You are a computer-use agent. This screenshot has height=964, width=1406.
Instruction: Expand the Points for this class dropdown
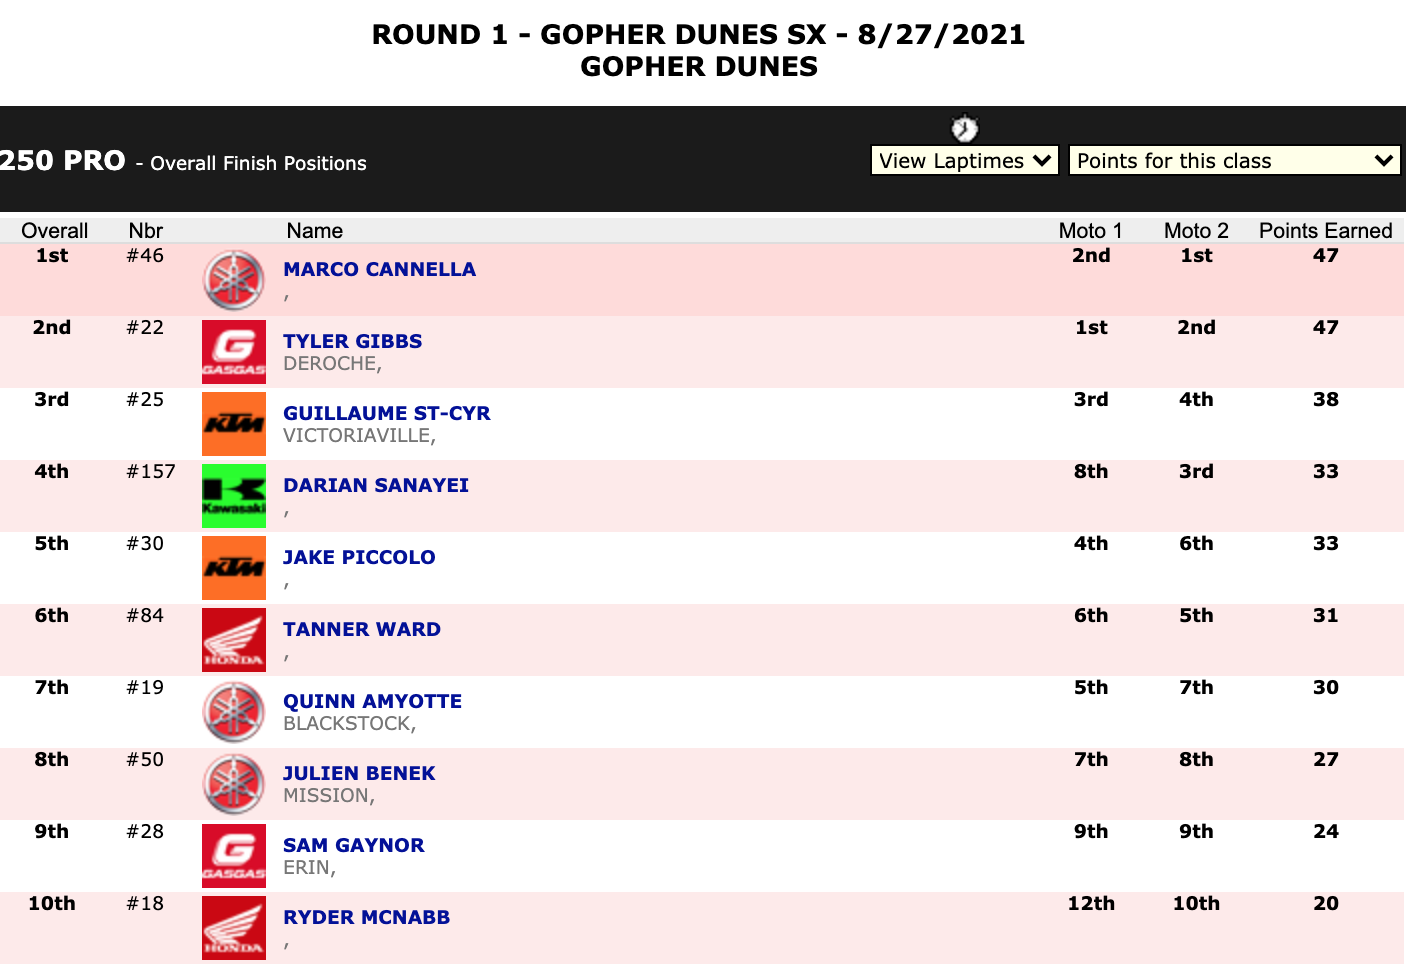tap(1234, 161)
